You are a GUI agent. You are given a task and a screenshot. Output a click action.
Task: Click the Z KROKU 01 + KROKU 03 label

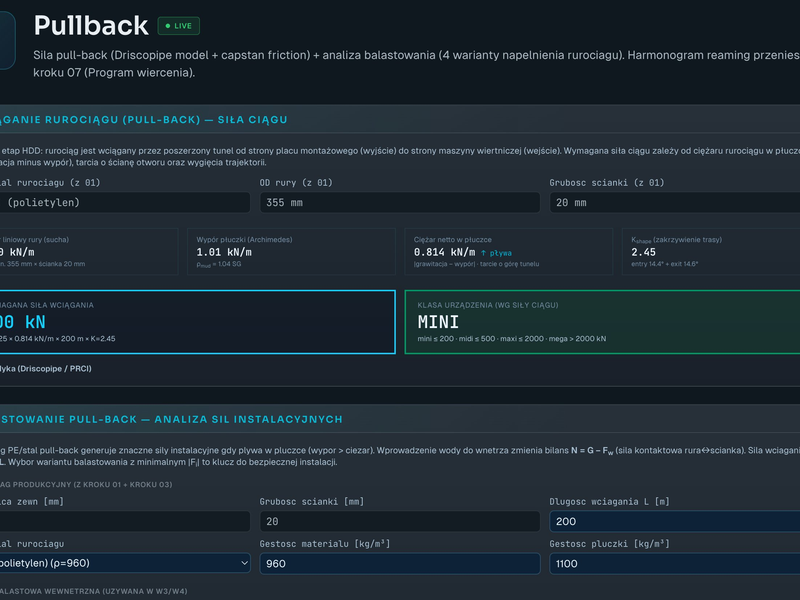pos(86,484)
